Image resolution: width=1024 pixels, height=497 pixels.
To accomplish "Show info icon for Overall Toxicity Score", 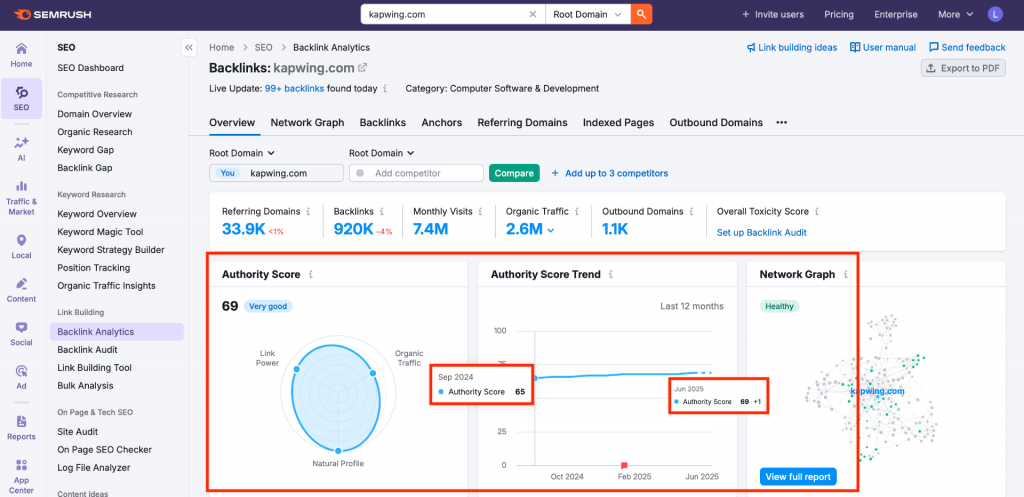I will coord(817,212).
